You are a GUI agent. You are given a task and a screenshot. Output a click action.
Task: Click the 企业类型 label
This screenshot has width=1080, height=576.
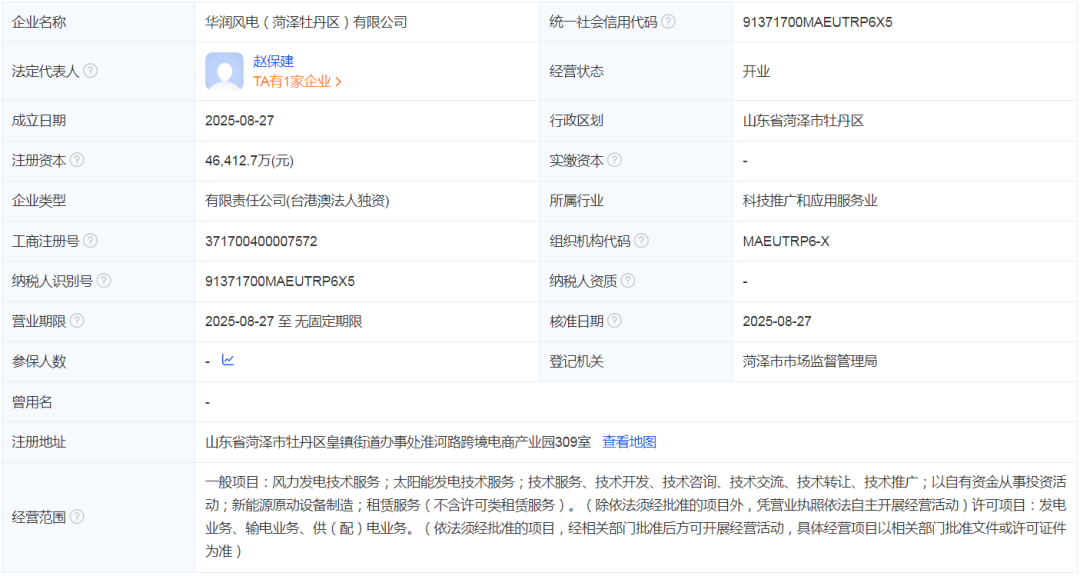coord(39,200)
